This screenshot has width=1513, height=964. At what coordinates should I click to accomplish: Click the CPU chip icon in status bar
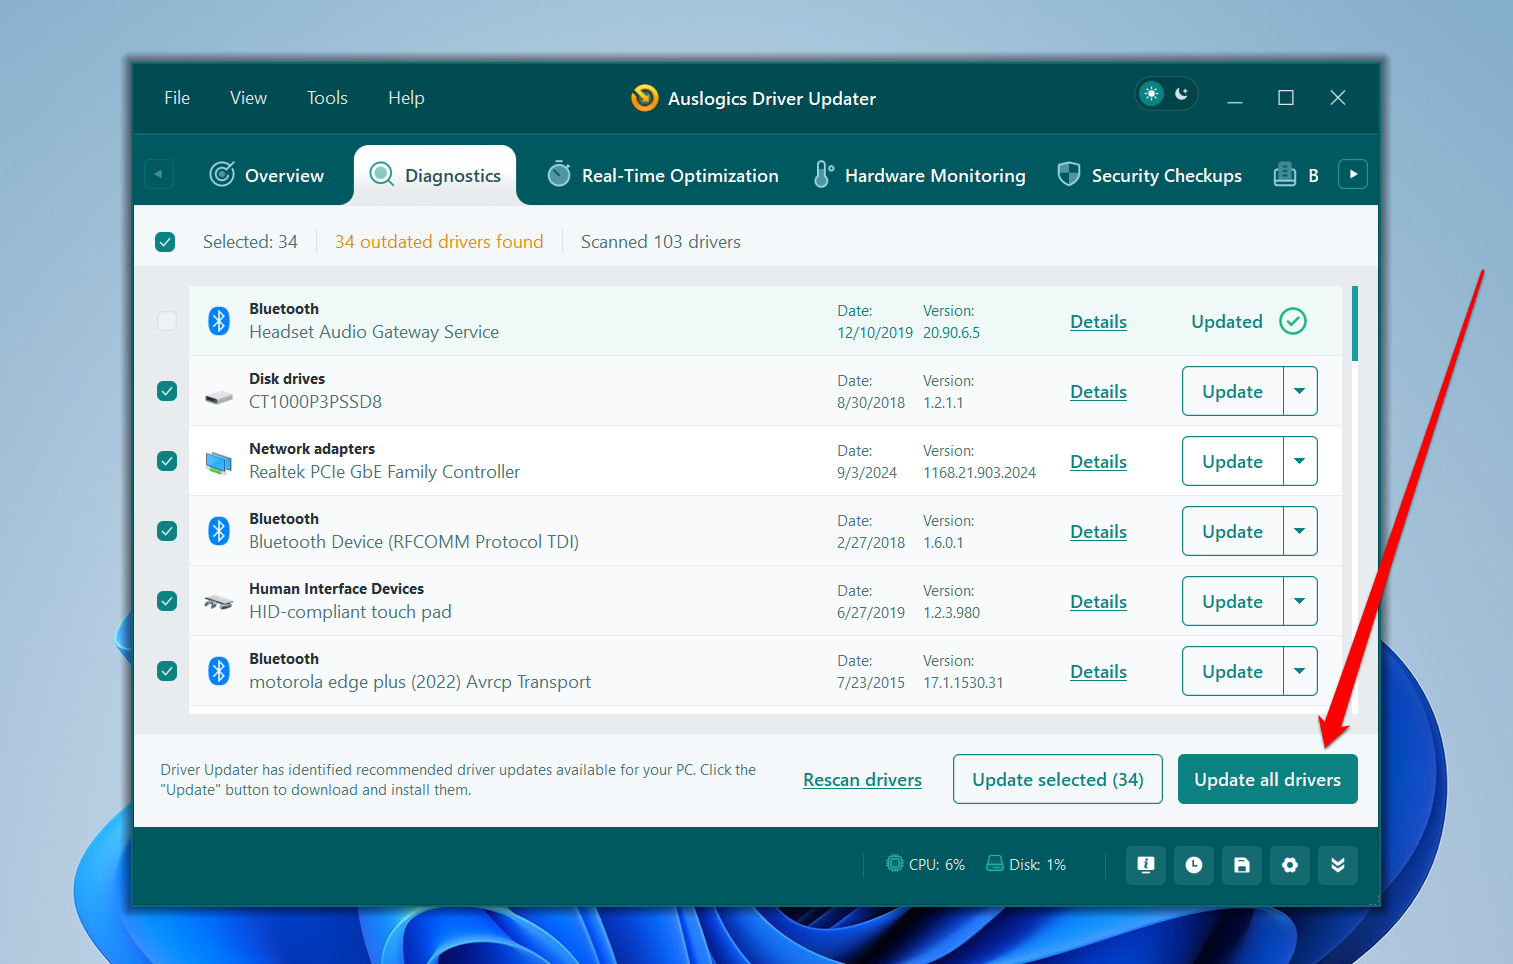pos(894,863)
